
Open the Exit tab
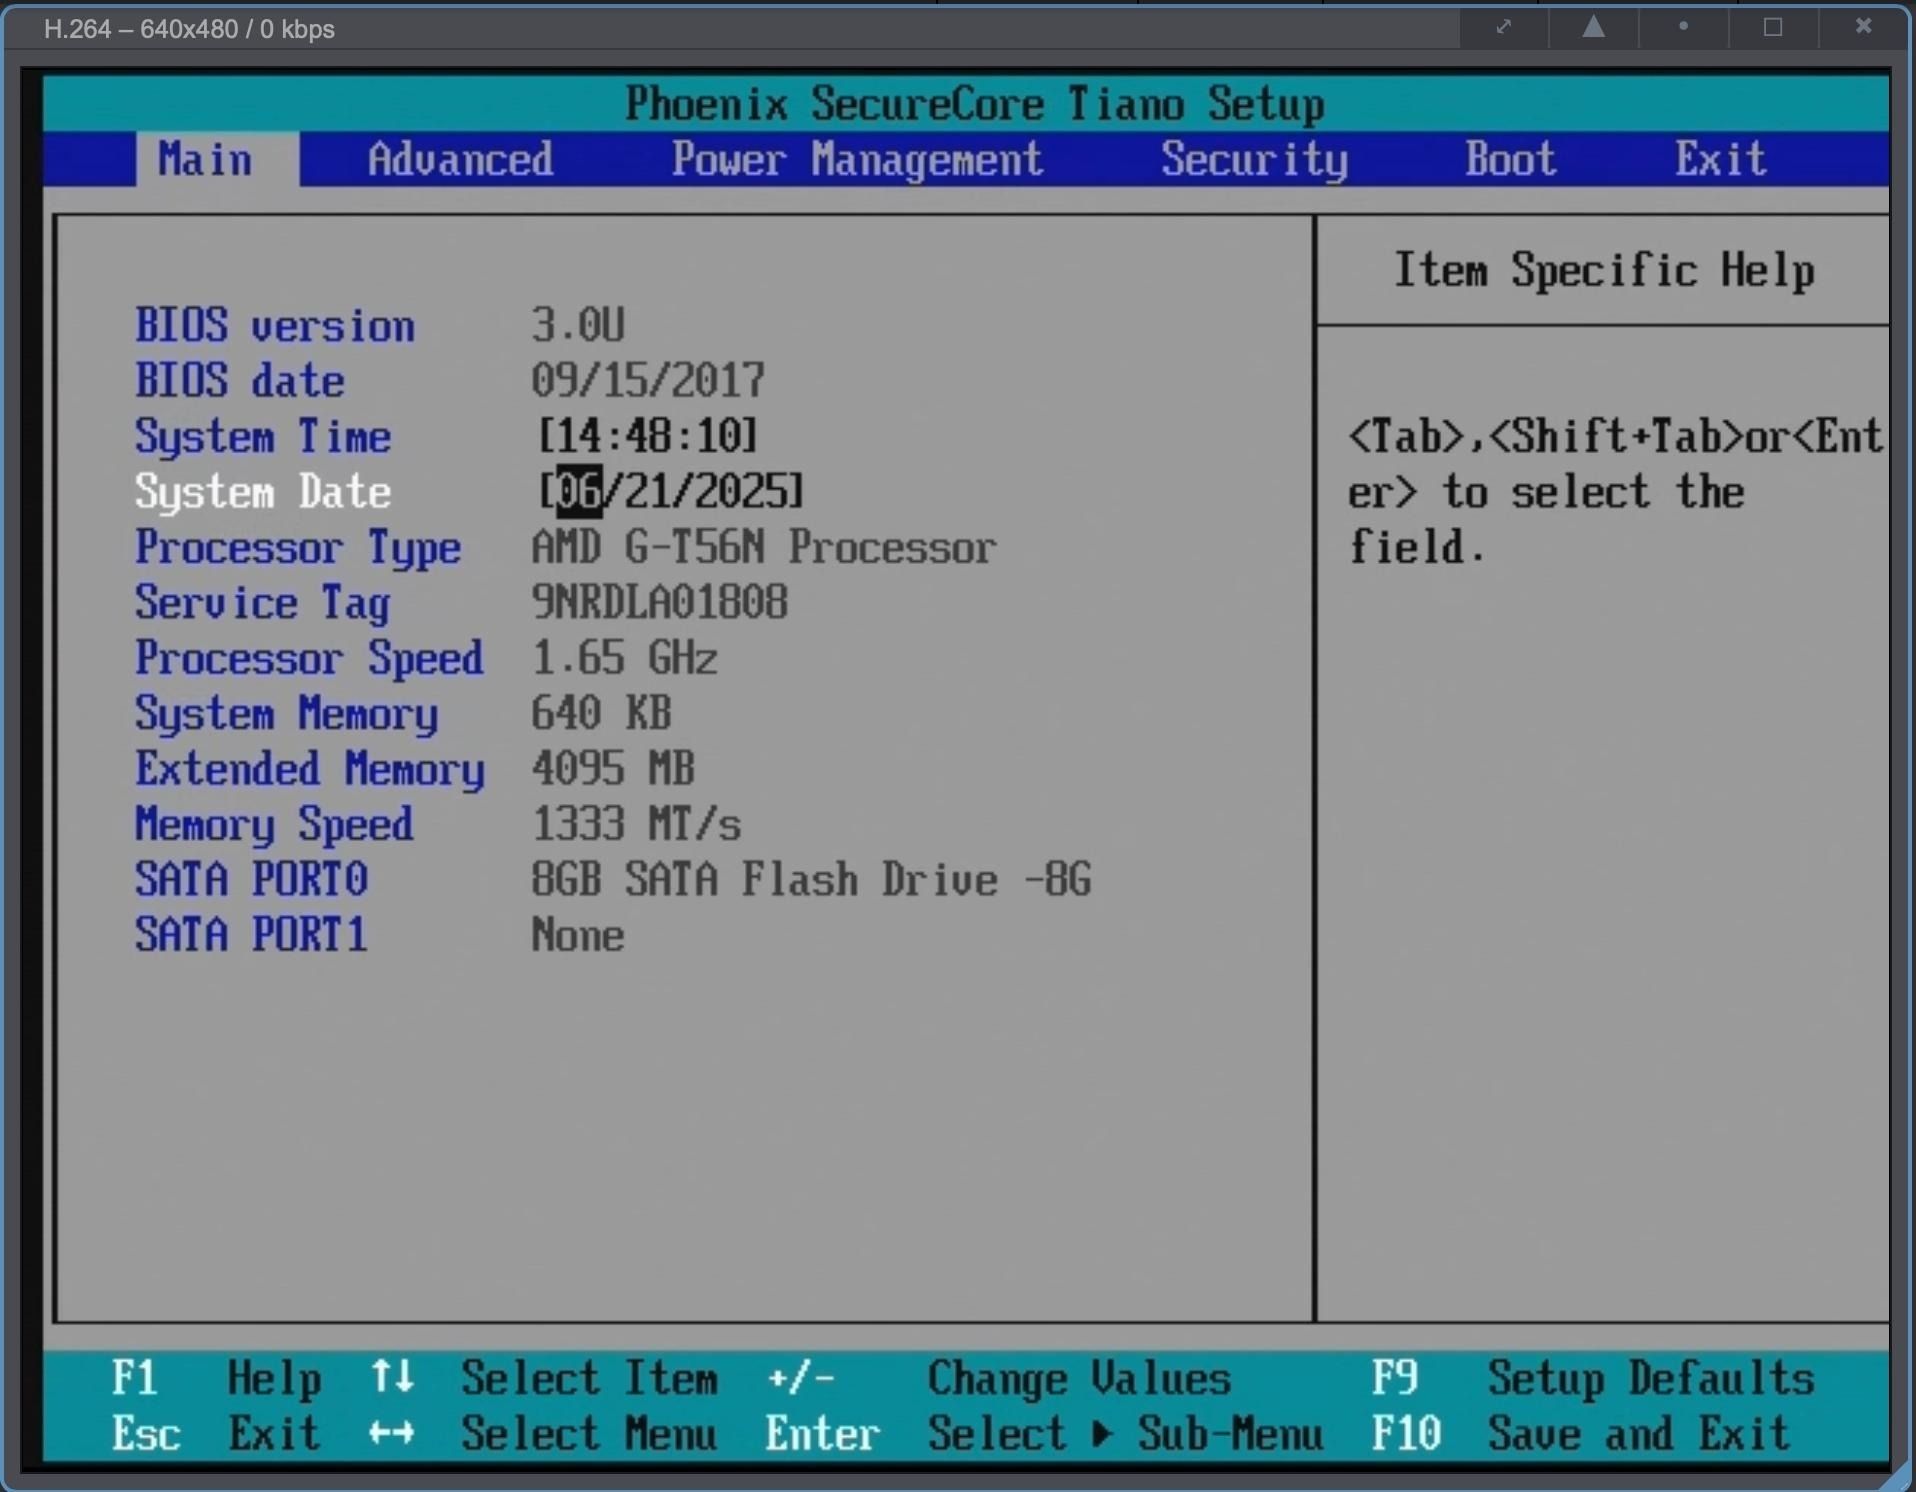1720,159
